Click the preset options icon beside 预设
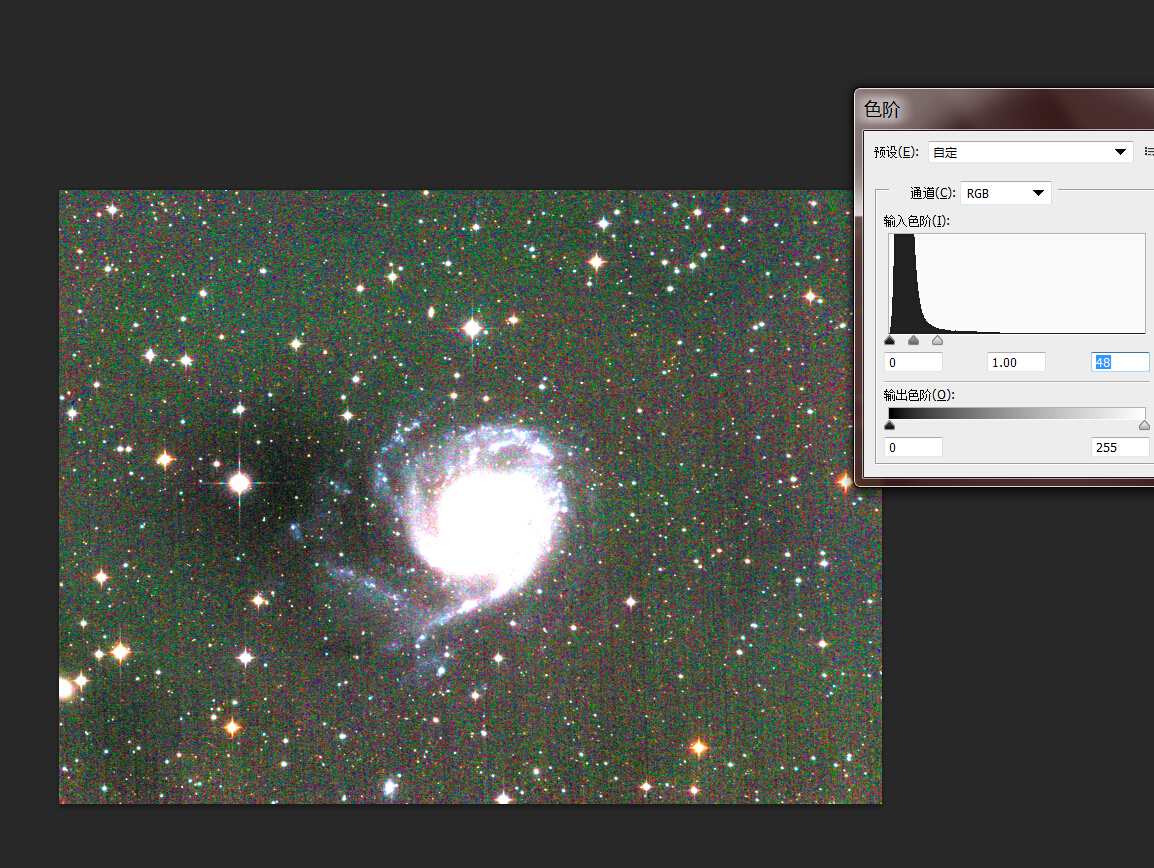The width and height of the screenshot is (1154, 868). 1148,152
